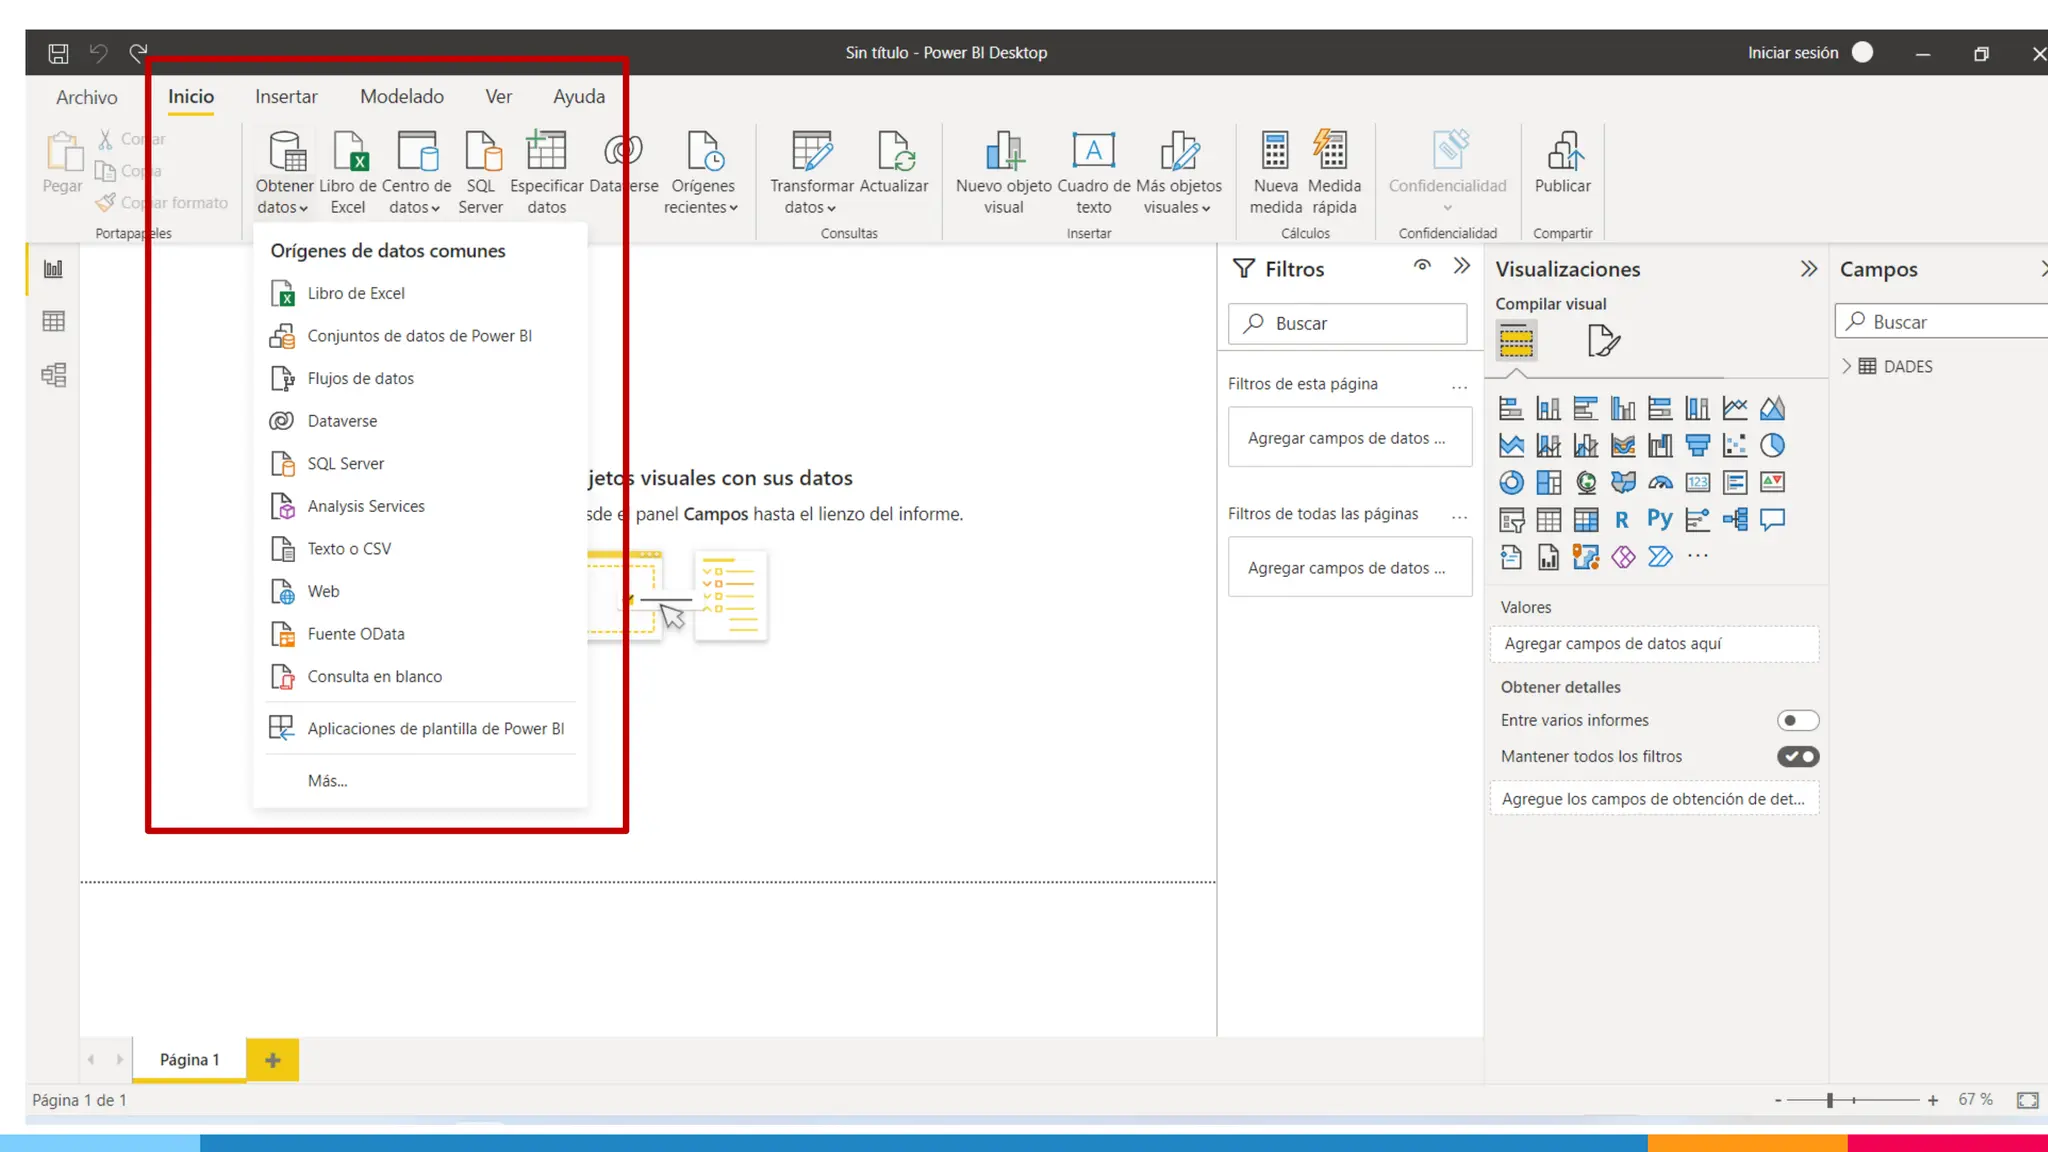Click the Transformar datos icon
The width and height of the screenshot is (2048, 1152).
(x=811, y=152)
